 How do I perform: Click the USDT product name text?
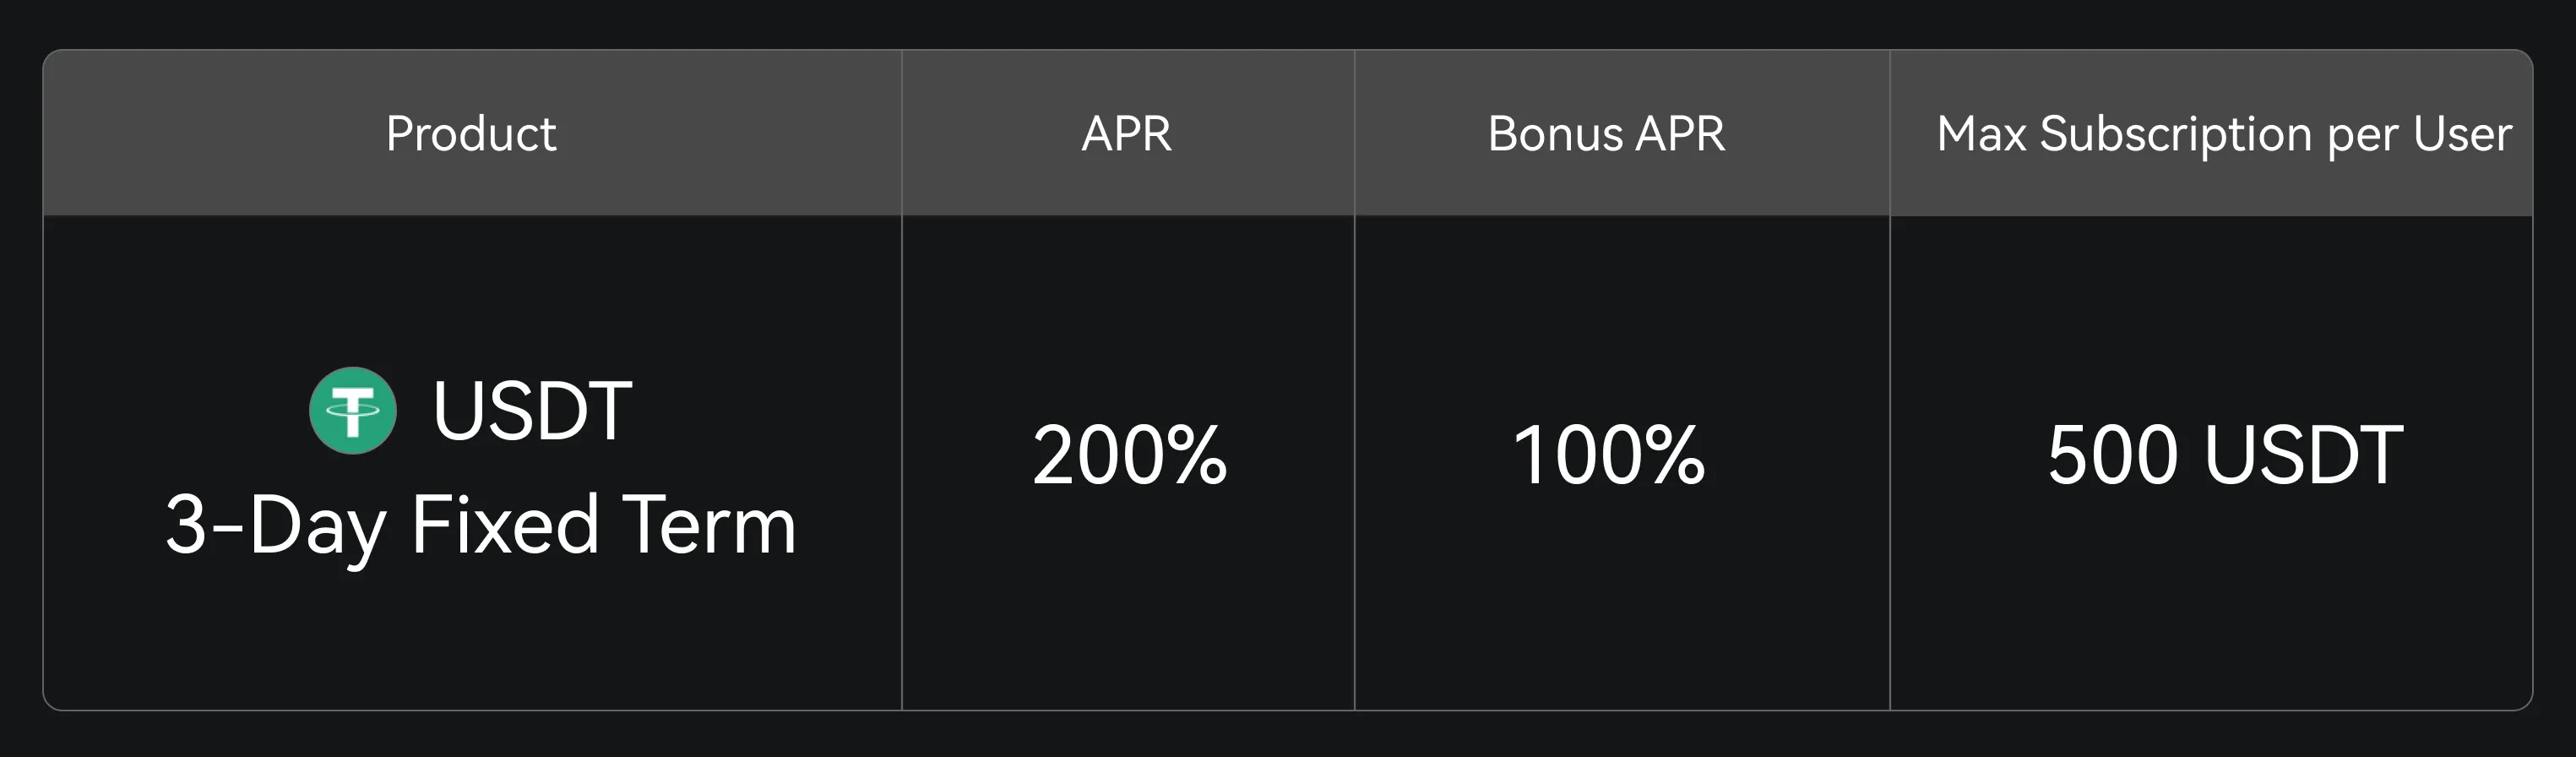[x=532, y=410]
